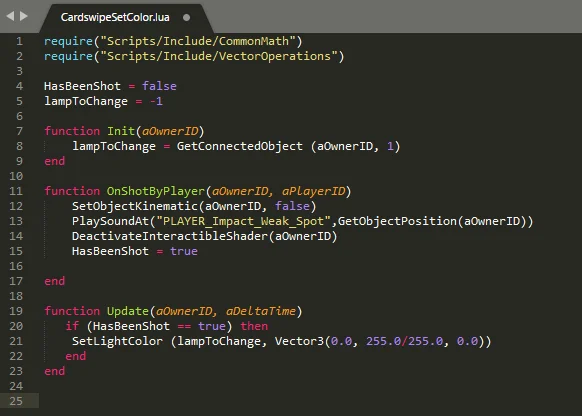Click "PLAYER_Impact_Weak_Spot" string
This screenshot has width=582, height=416.
[243, 221]
